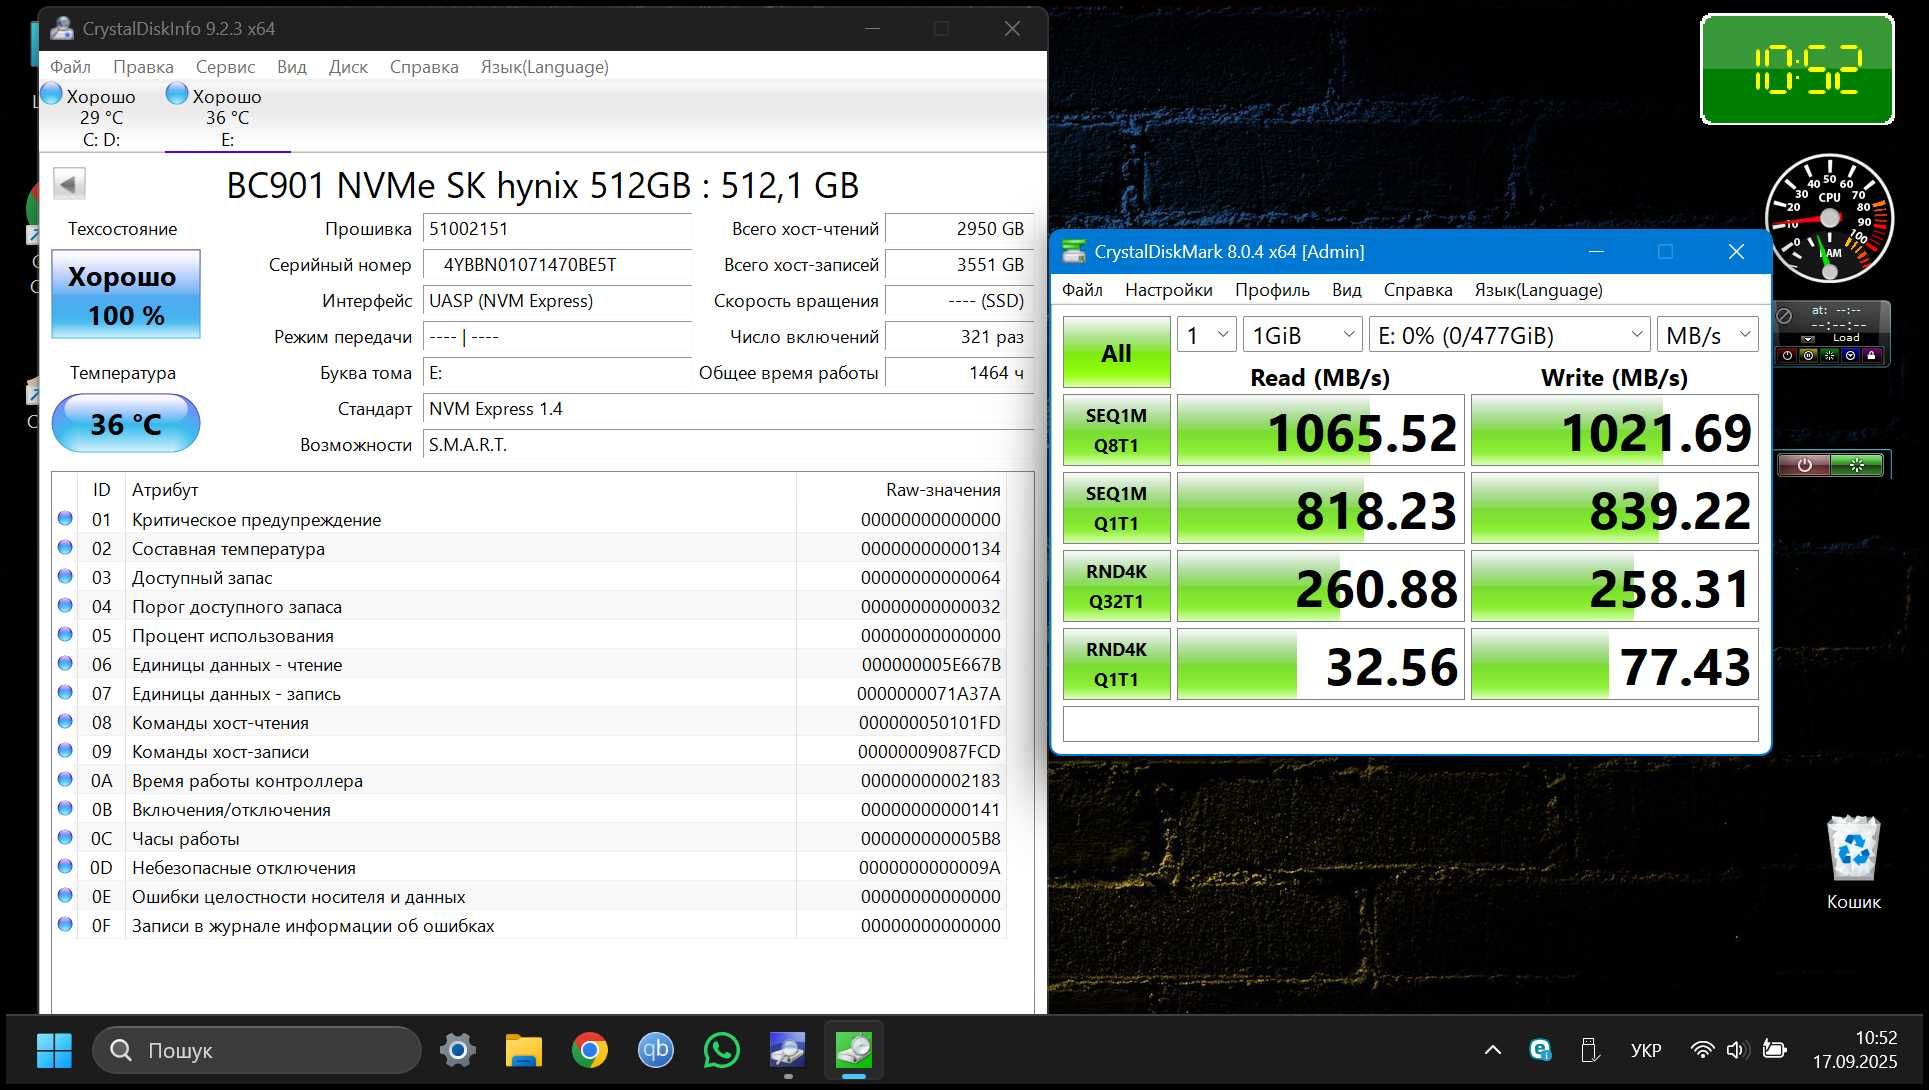The image size is (1929, 1090).
Task: Click the Хорошо 100 % health status button
Action: tap(126, 294)
